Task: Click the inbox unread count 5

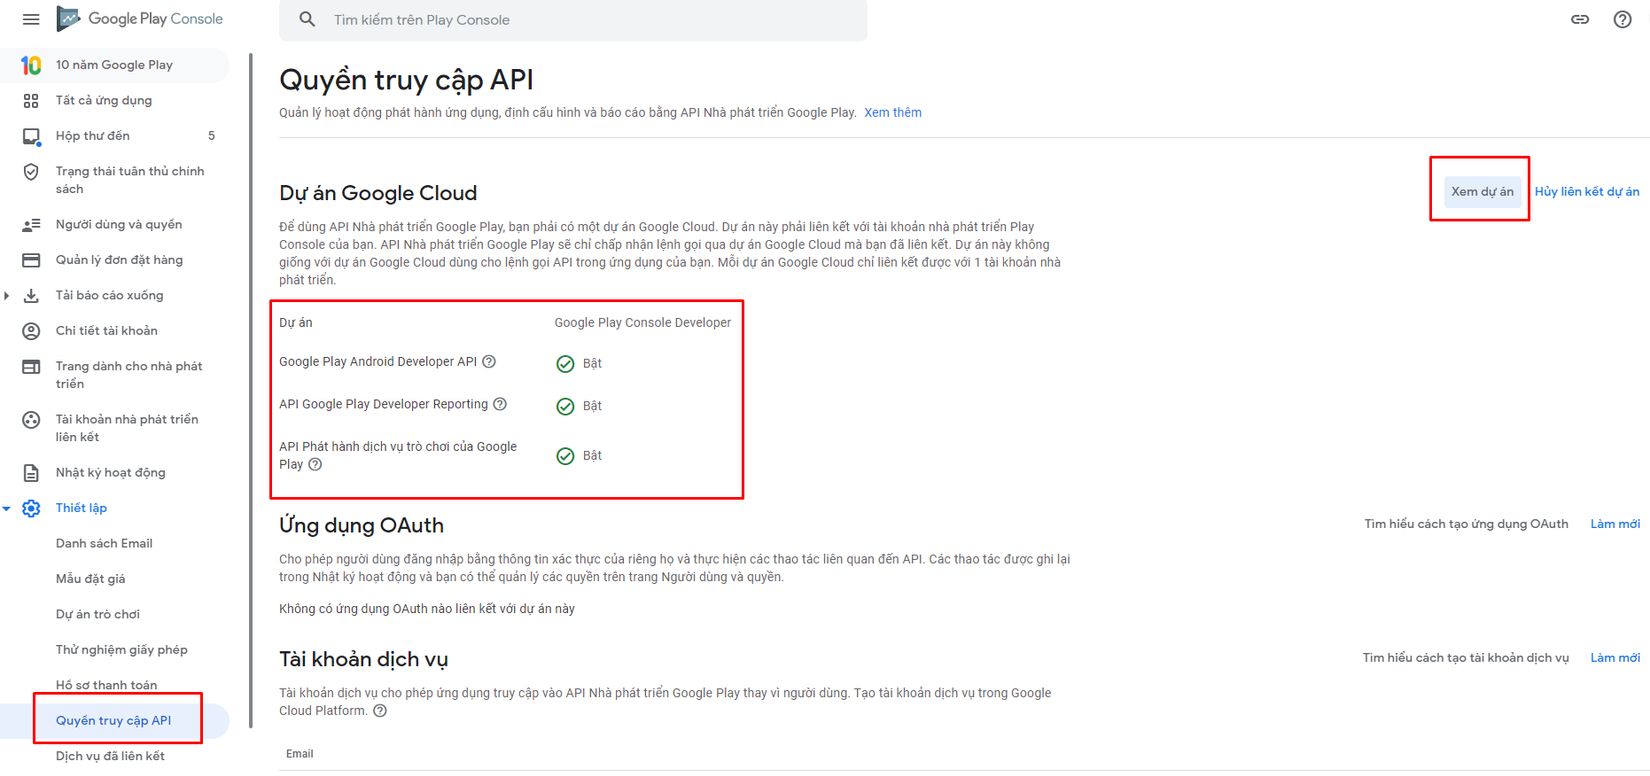Action: [211, 136]
